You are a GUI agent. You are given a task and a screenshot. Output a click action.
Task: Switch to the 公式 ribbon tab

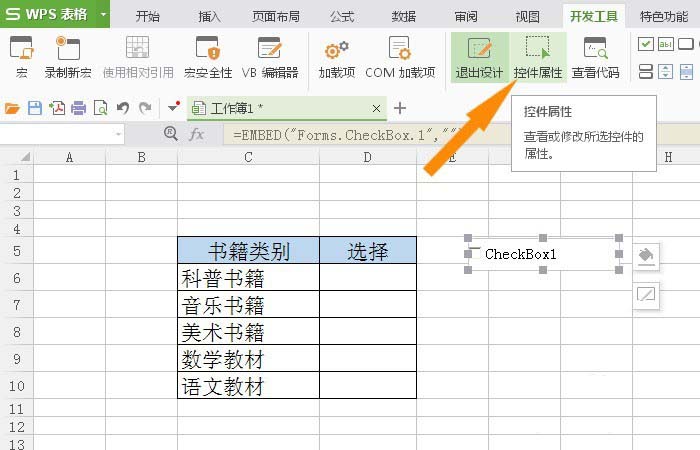click(x=341, y=16)
